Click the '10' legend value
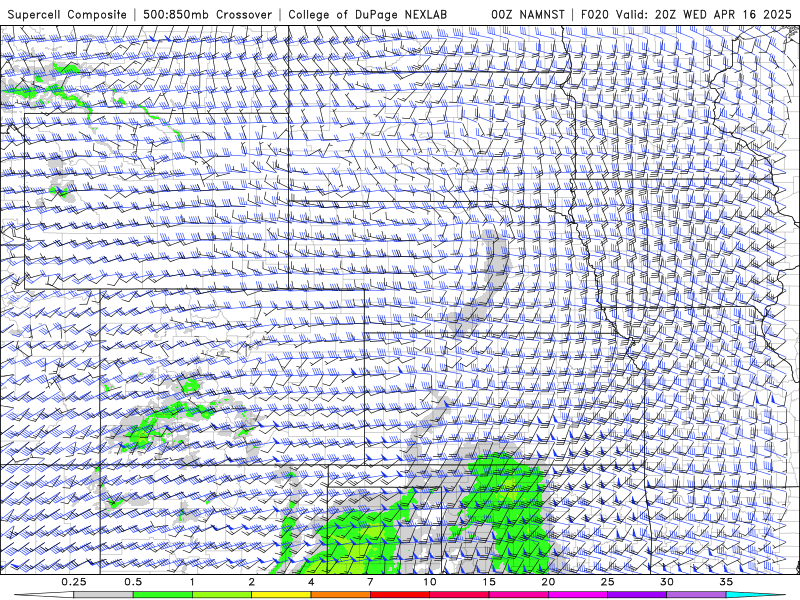 click(430, 582)
